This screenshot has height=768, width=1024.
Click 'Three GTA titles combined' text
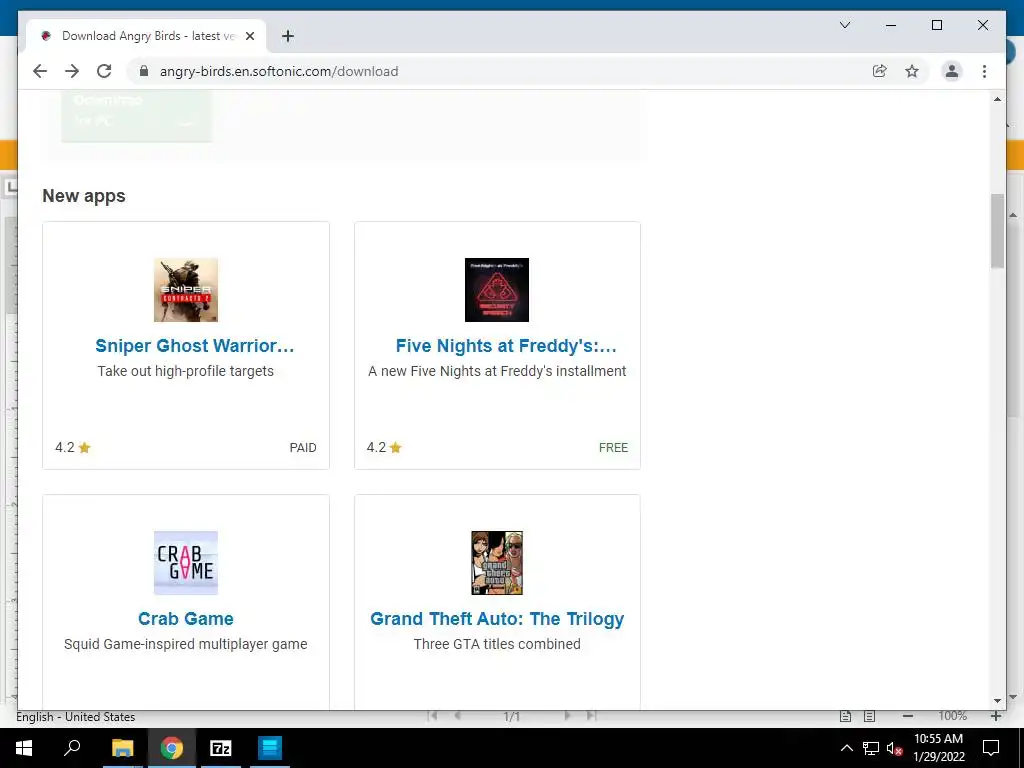point(497,644)
